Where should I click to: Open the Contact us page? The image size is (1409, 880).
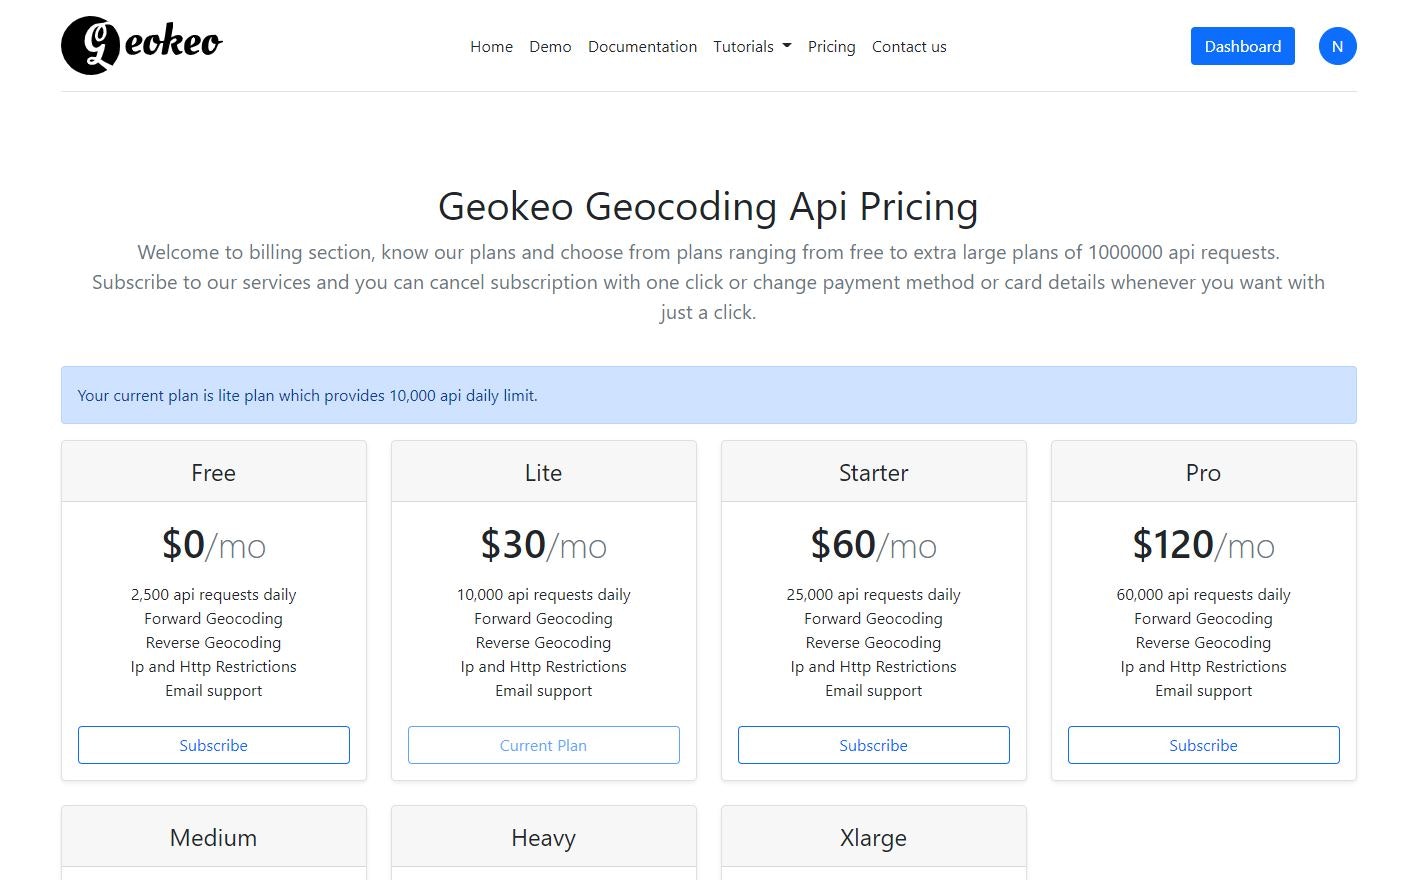point(908,47)
